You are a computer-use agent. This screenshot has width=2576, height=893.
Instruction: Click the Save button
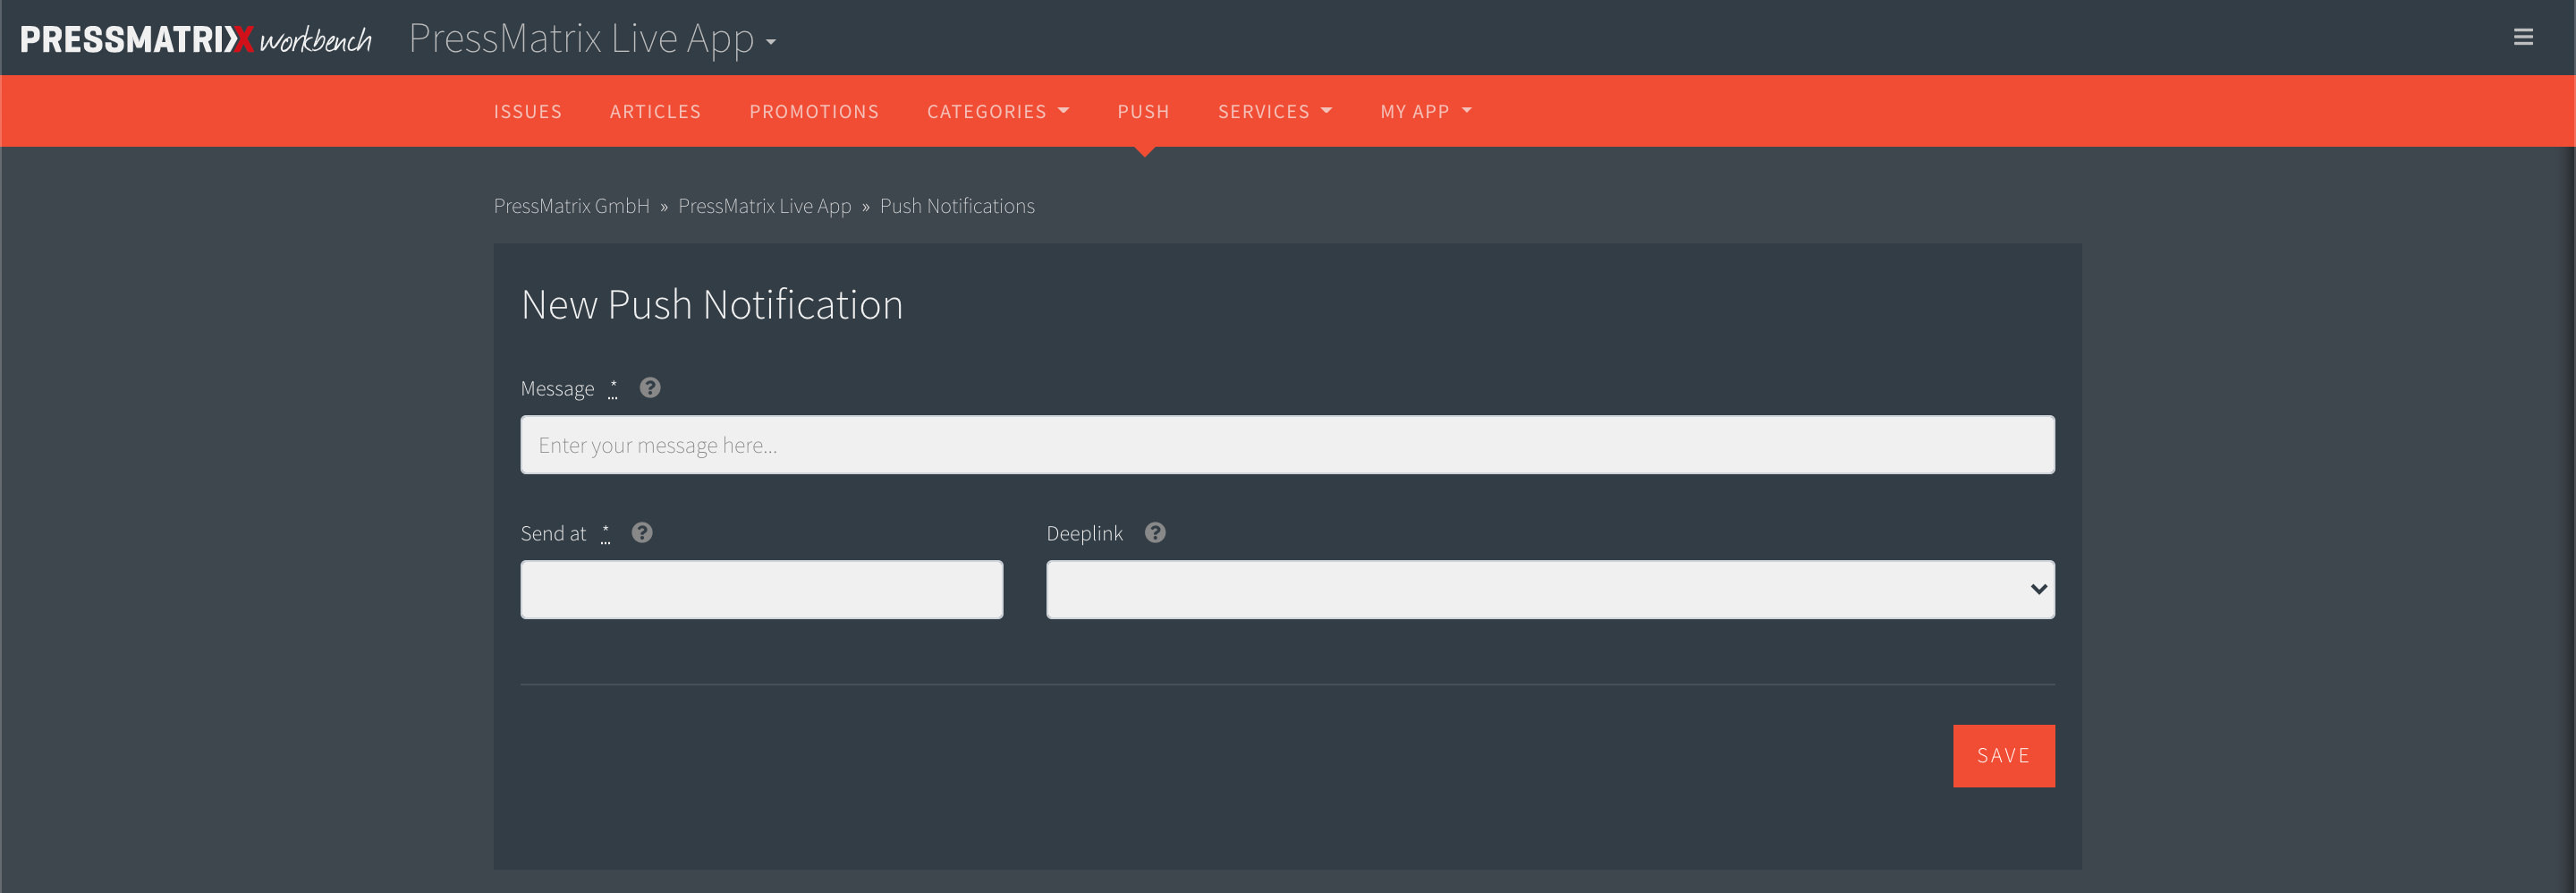2003,756
